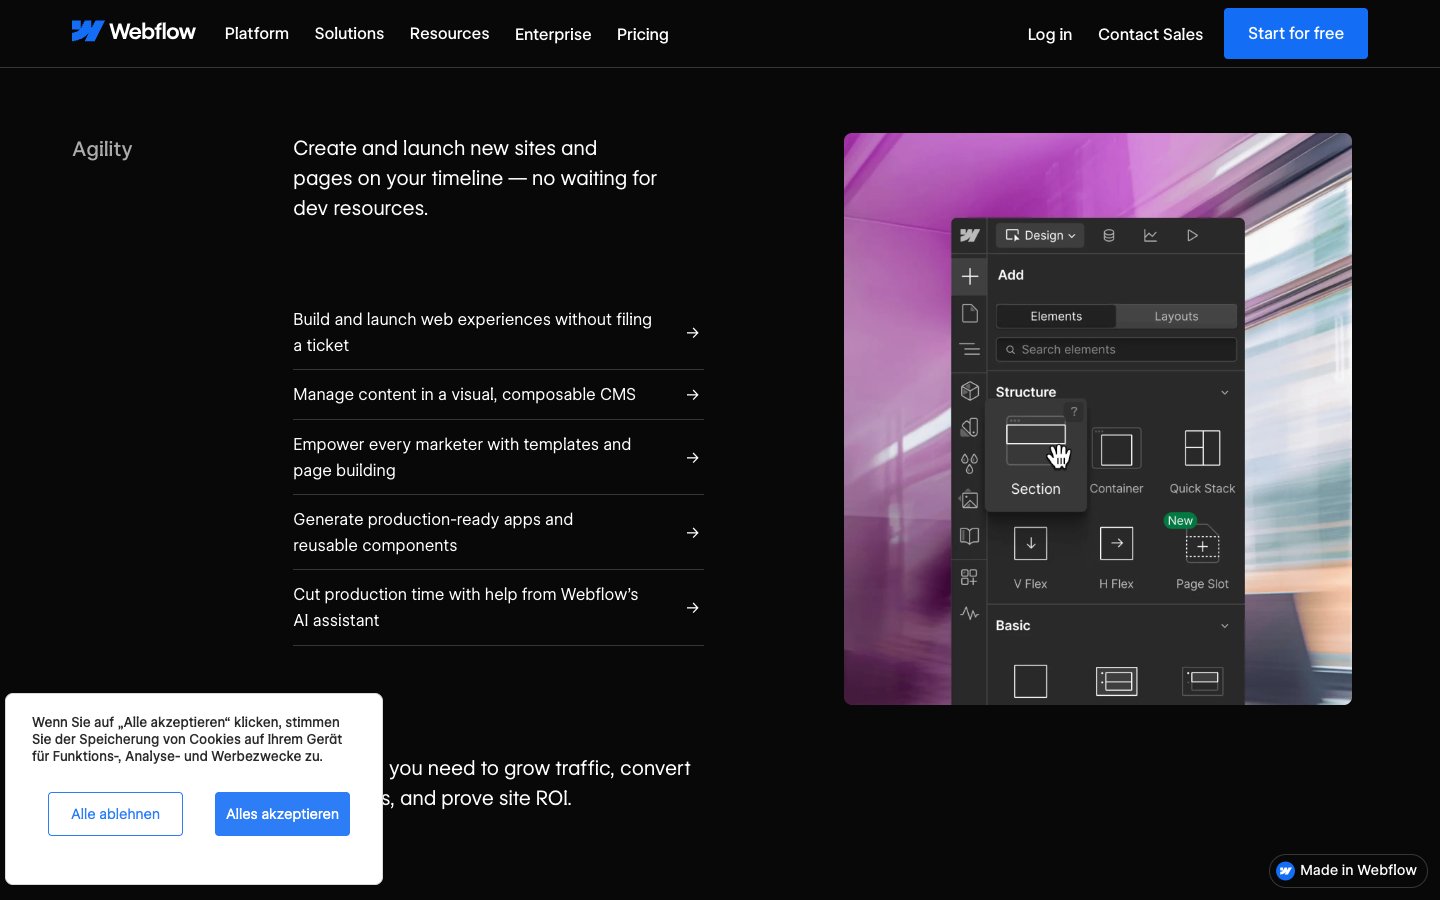The height and width of the screenshot is (900, 1440).
Task: Collapse the Structure section chevron
Action: tap(1225, 392)
